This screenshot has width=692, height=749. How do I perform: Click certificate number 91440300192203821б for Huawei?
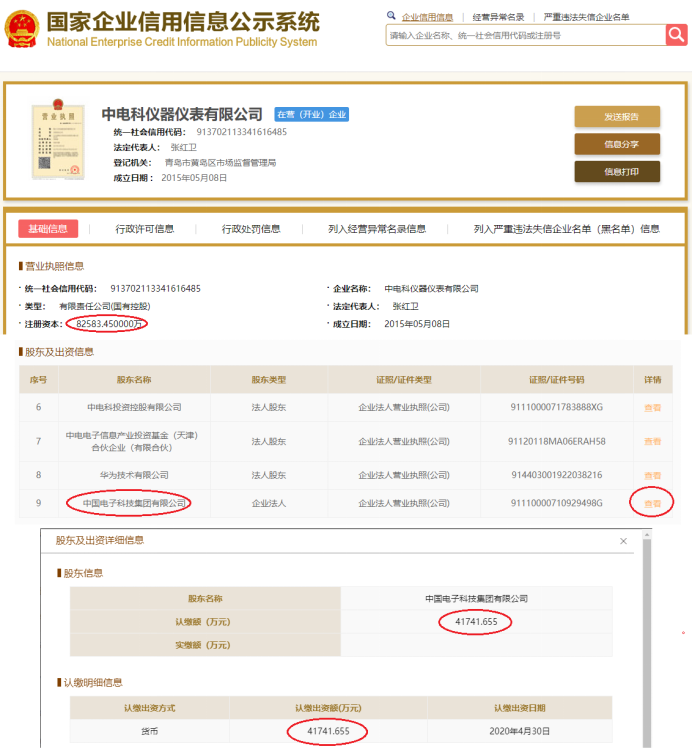click(557, 475)
